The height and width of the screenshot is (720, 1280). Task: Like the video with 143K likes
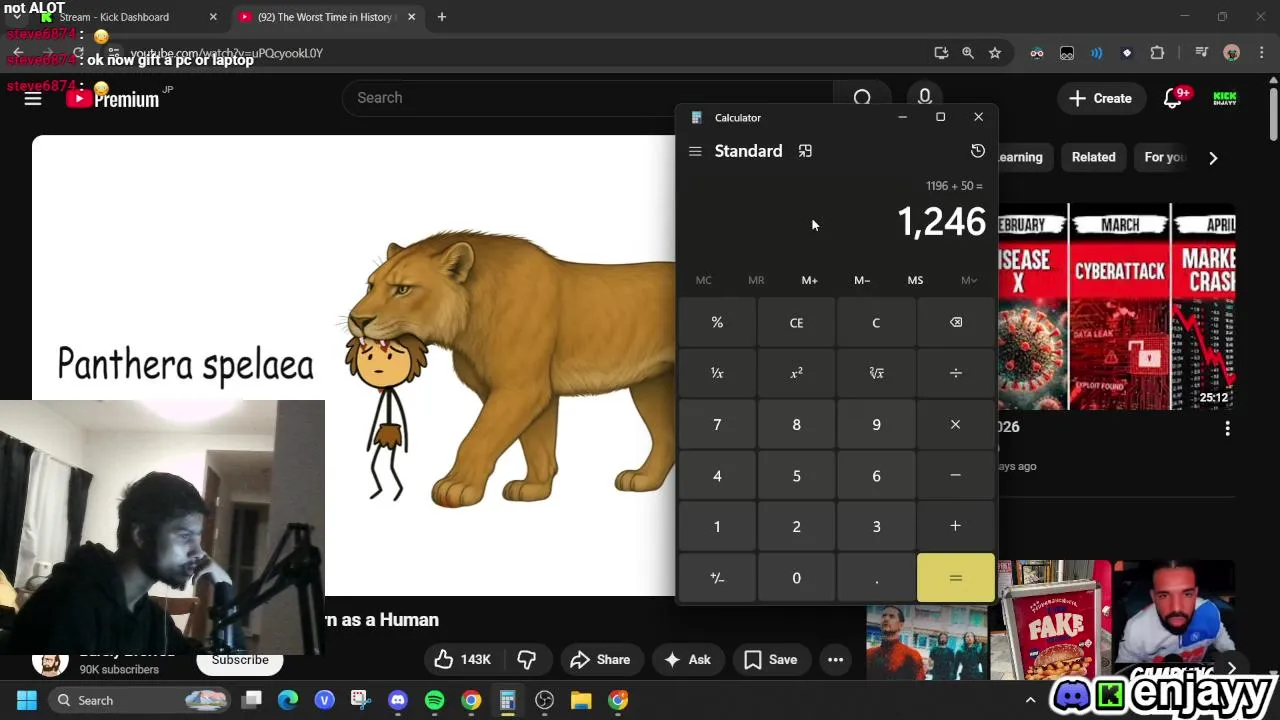click(463, 659)
